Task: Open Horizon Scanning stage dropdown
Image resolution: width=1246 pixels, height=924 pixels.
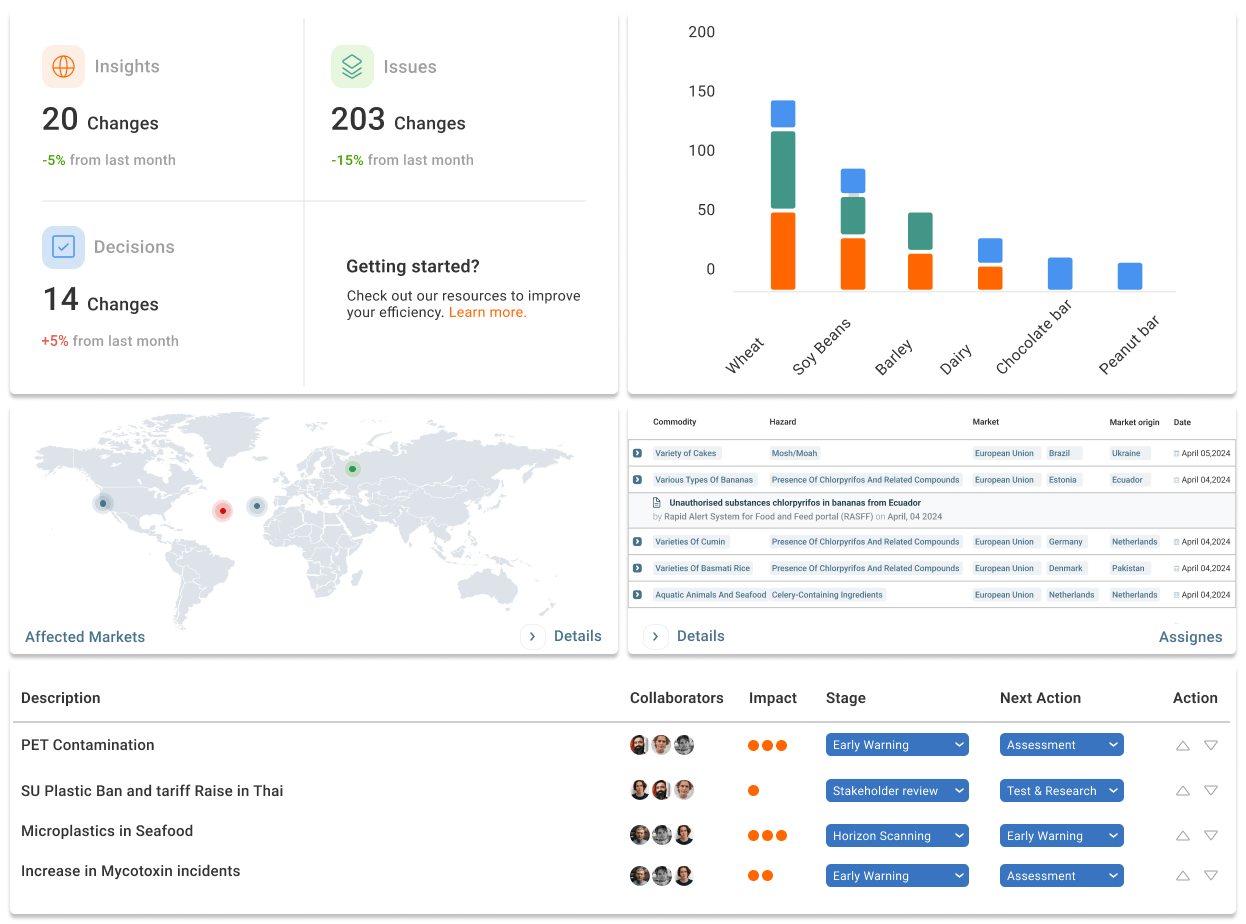Action: [897, 836]
